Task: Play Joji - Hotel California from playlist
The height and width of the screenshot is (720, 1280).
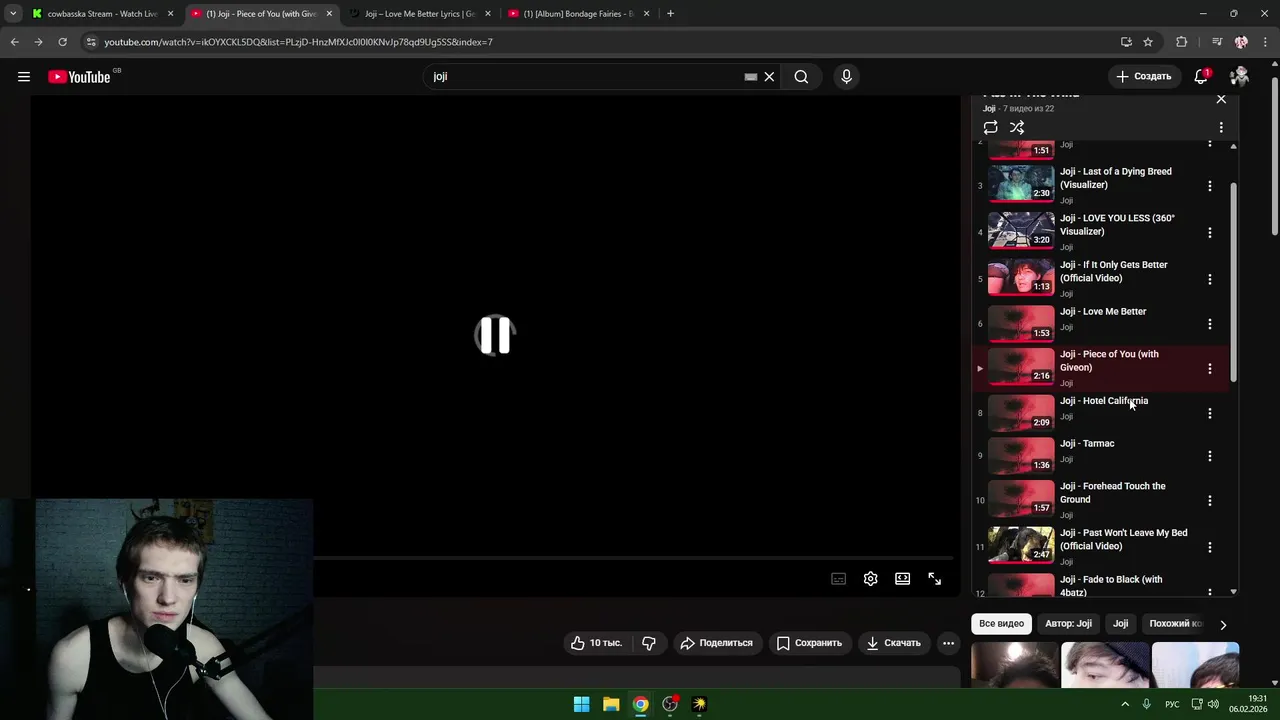Action: pos(1104,401)
